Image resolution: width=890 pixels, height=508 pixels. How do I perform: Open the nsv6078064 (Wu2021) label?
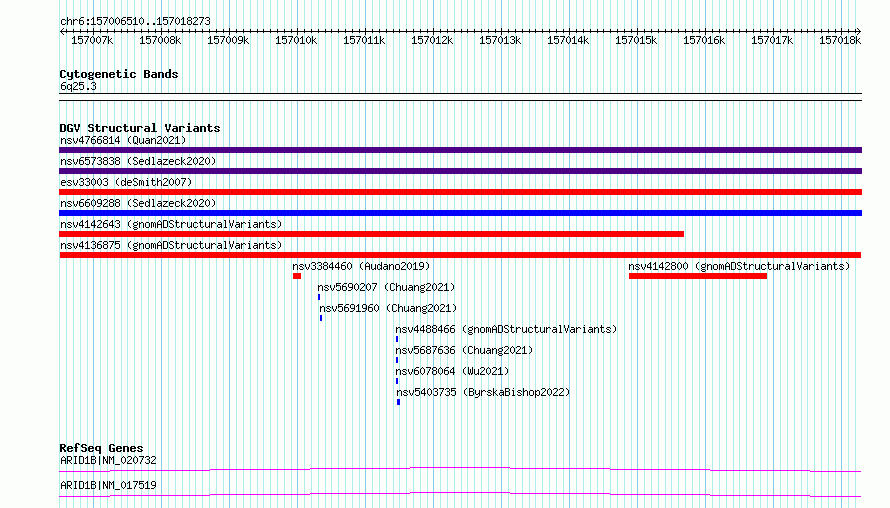pyautogui.click(x=452, y=371)
